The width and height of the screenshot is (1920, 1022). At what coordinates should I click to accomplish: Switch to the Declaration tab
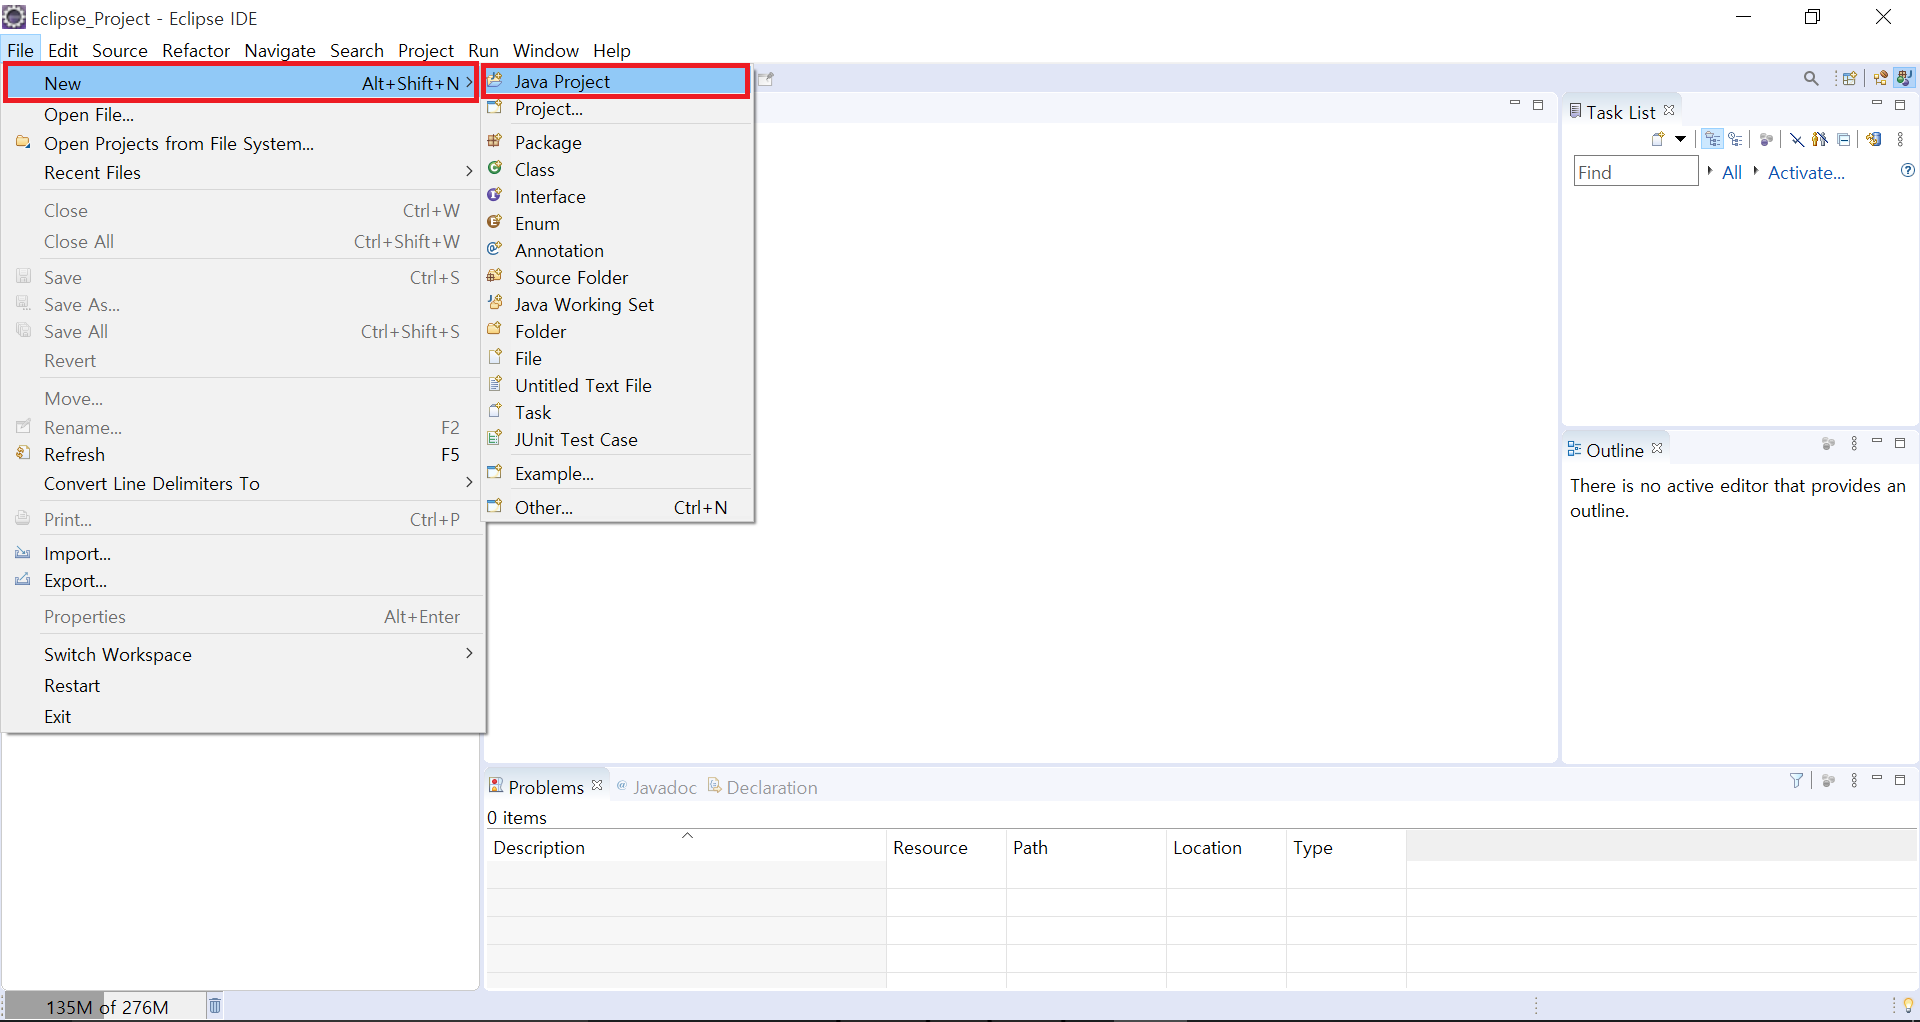(763, 787)
